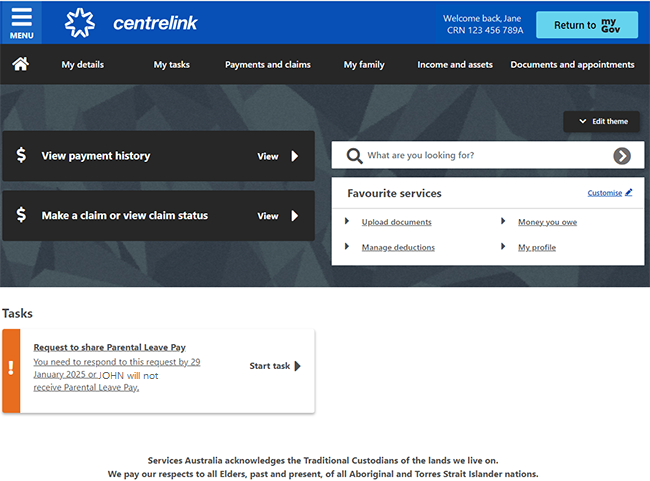Open the My tasks menu
The height and width of the screenshot is (481, 650).
click(x=172, y=65)
